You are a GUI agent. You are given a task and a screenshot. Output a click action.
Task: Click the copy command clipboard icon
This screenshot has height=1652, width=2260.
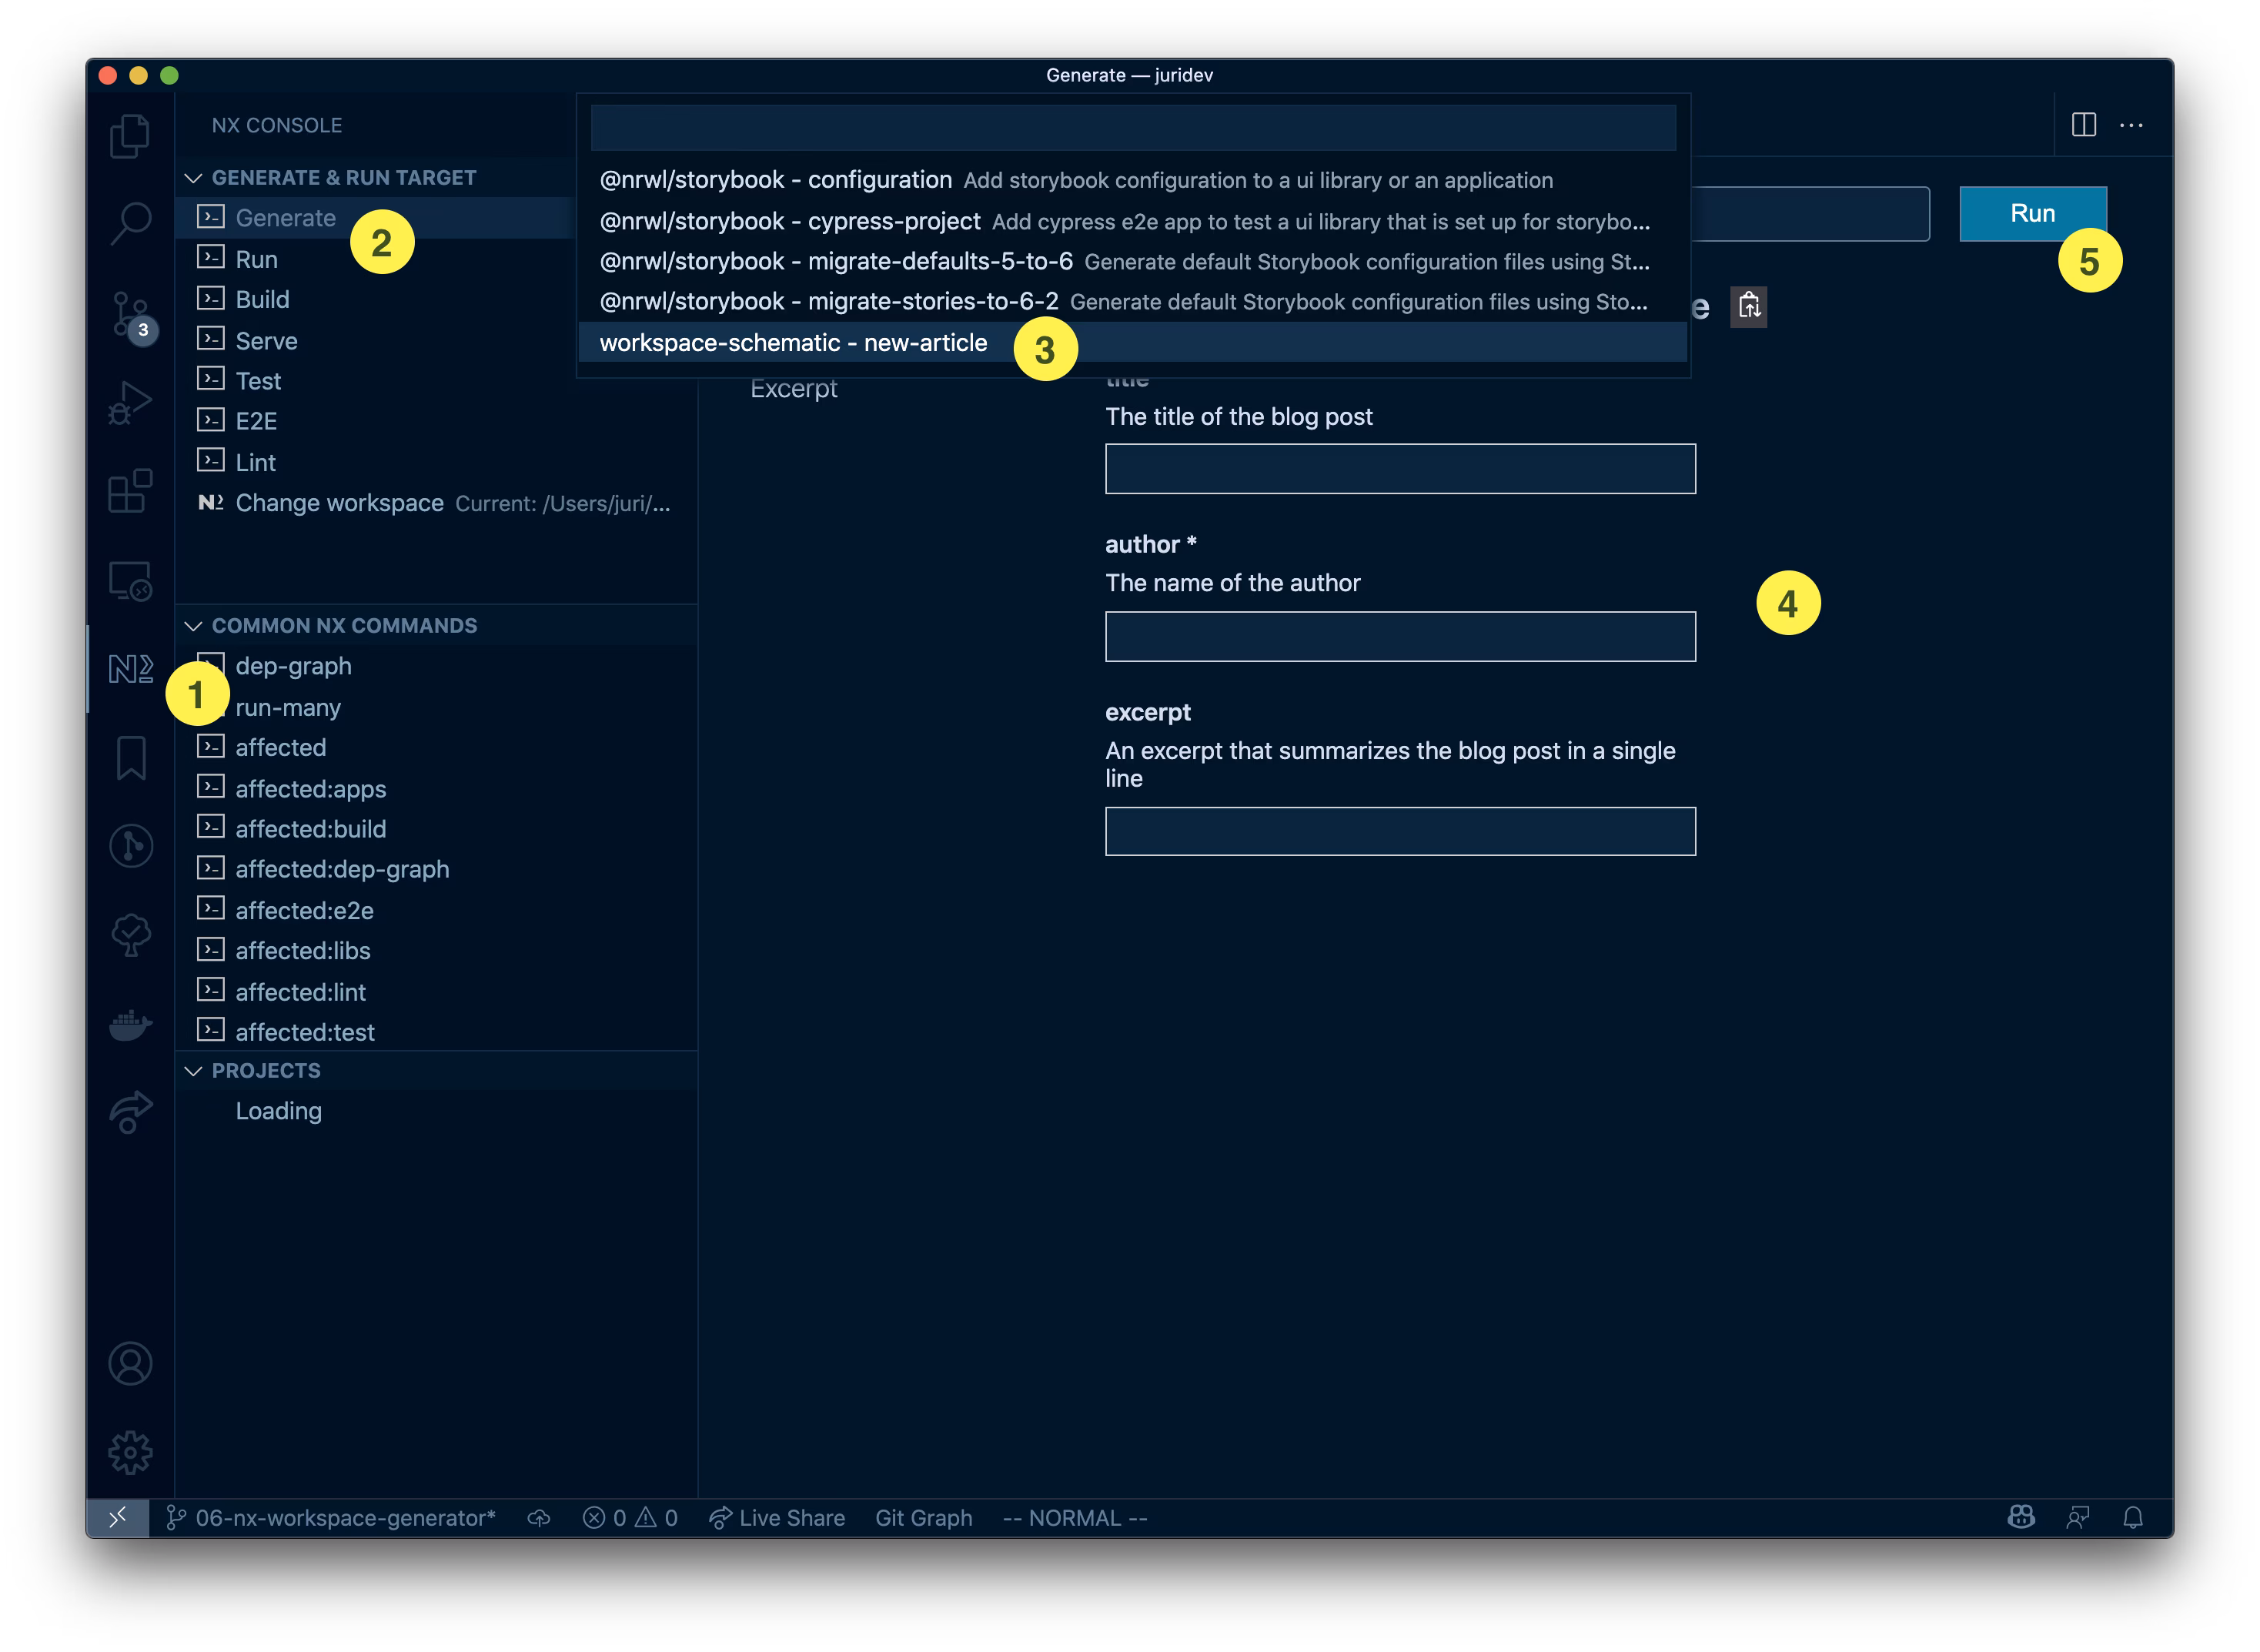pos(1748,306)
